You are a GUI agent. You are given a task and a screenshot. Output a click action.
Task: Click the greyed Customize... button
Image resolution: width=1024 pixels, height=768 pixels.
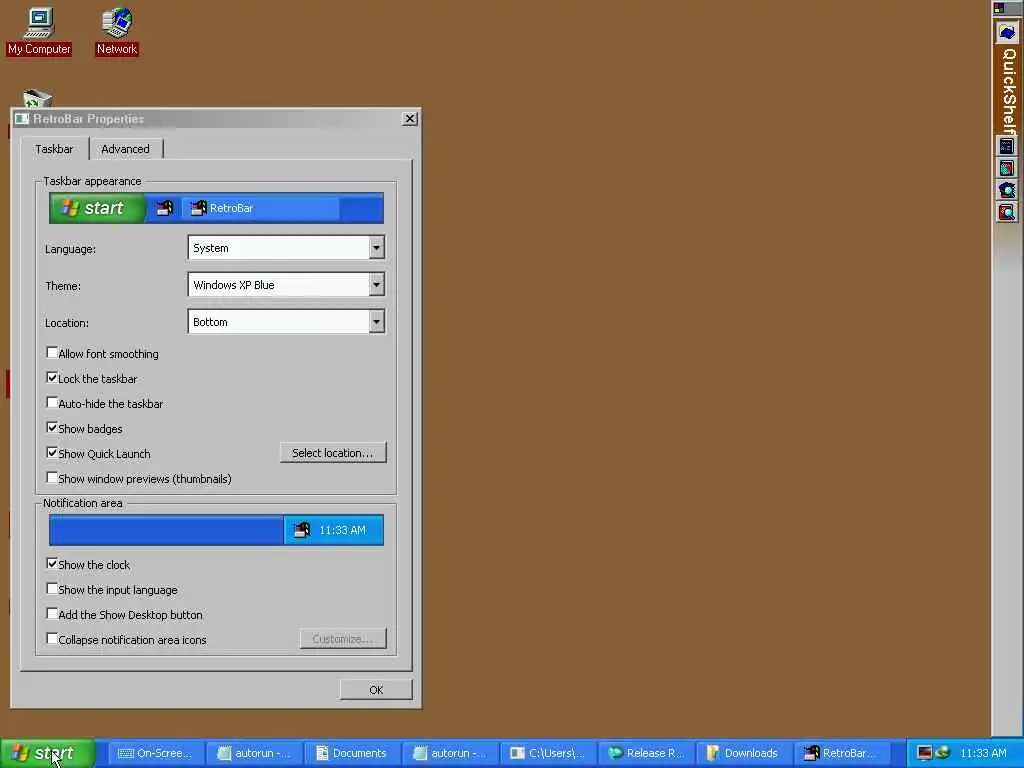pos(343,639)
